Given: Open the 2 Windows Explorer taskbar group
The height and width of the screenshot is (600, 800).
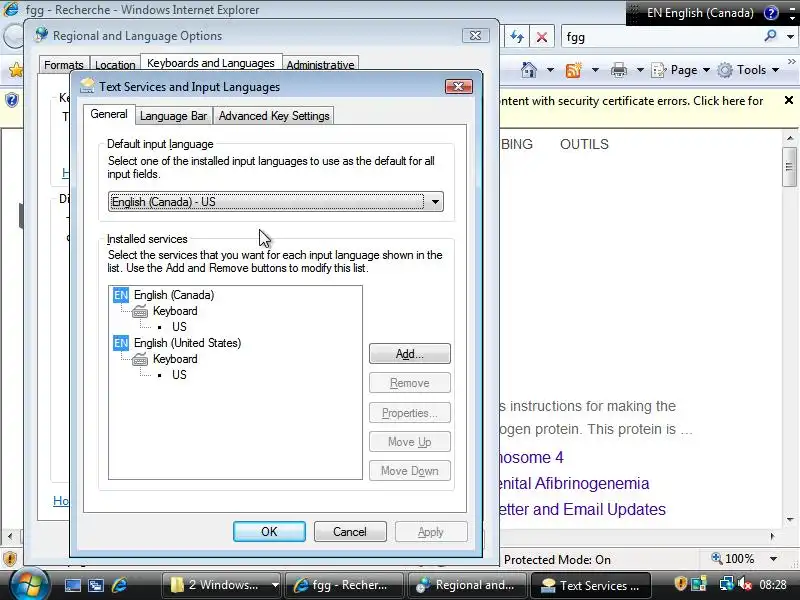Looking at the screenshot, I should click(x=221, y=585).
